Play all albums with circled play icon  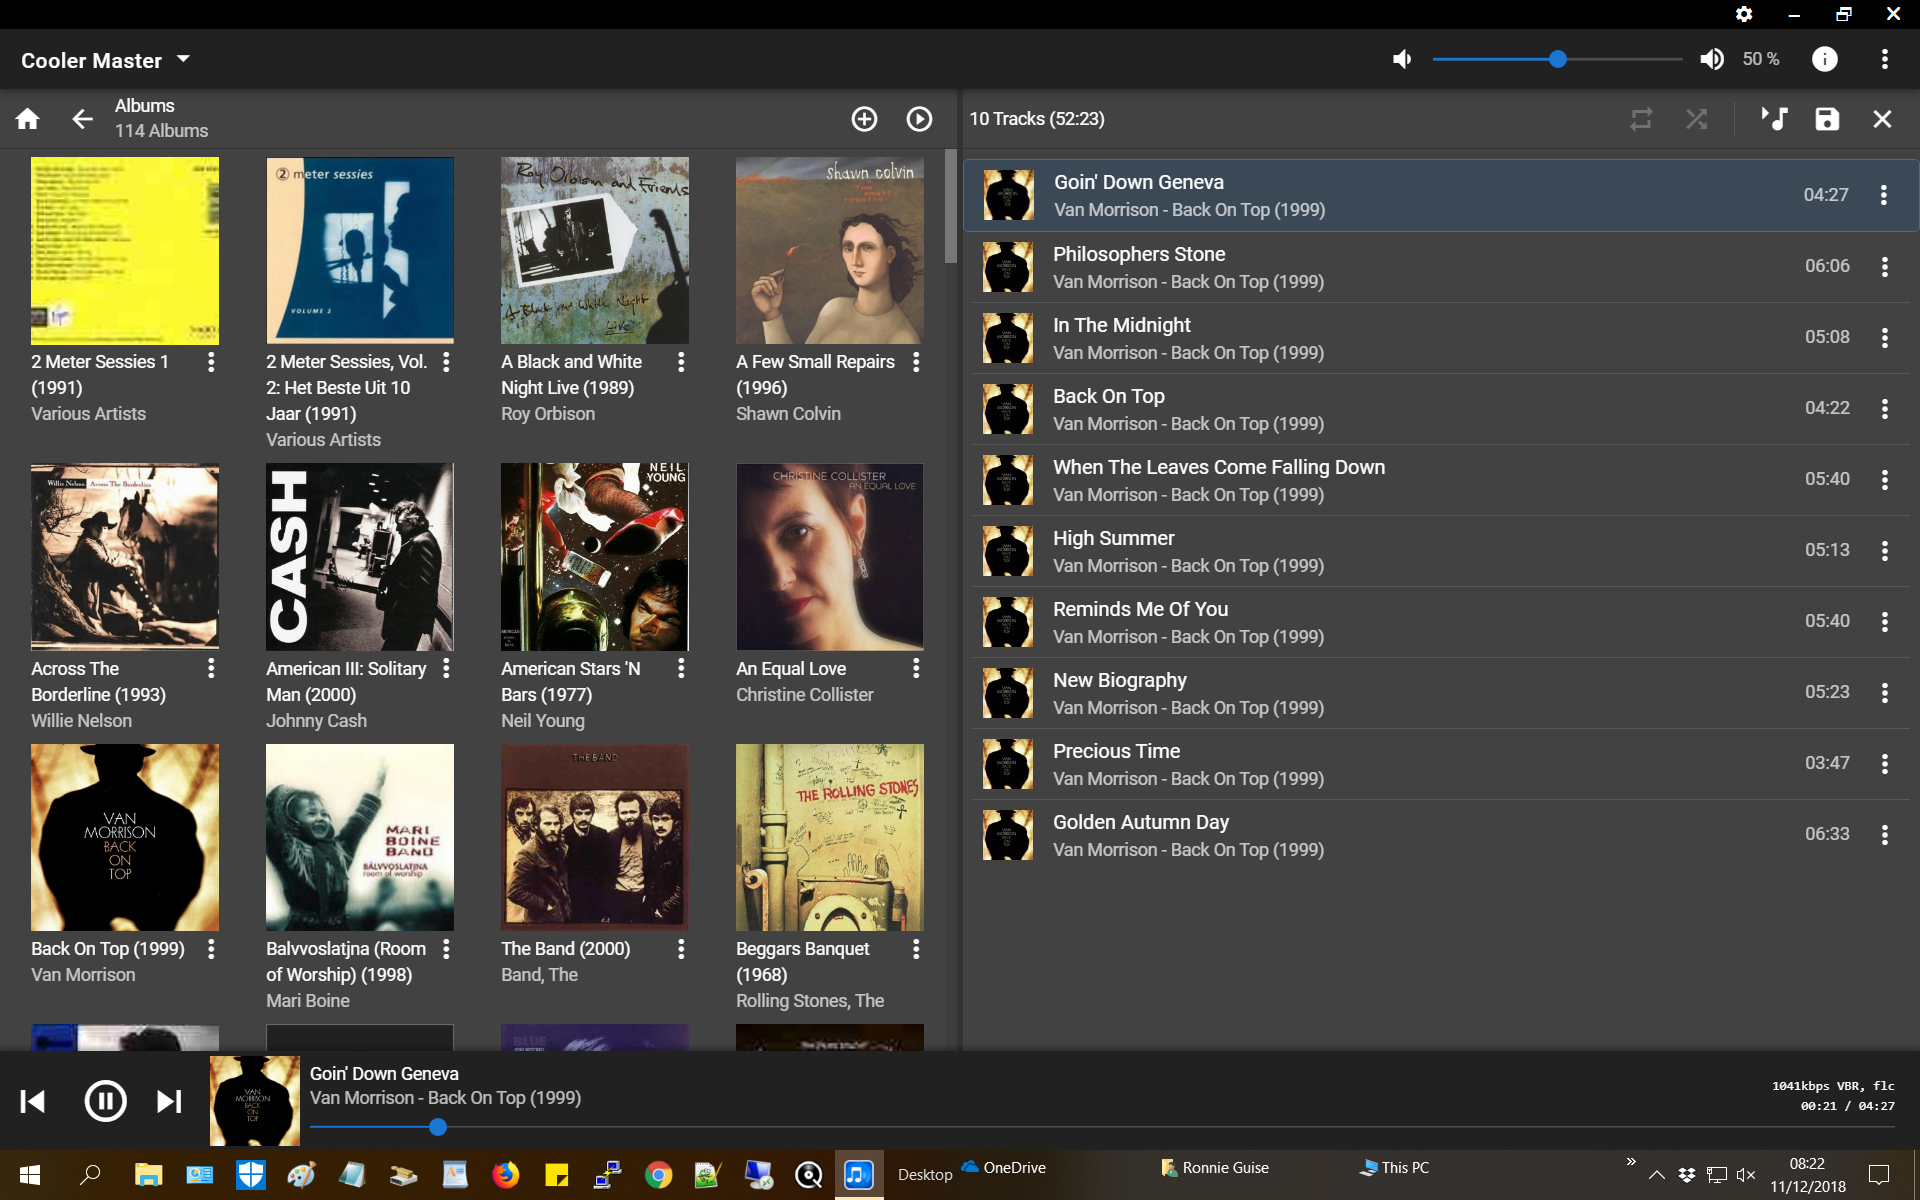point(919,119)
